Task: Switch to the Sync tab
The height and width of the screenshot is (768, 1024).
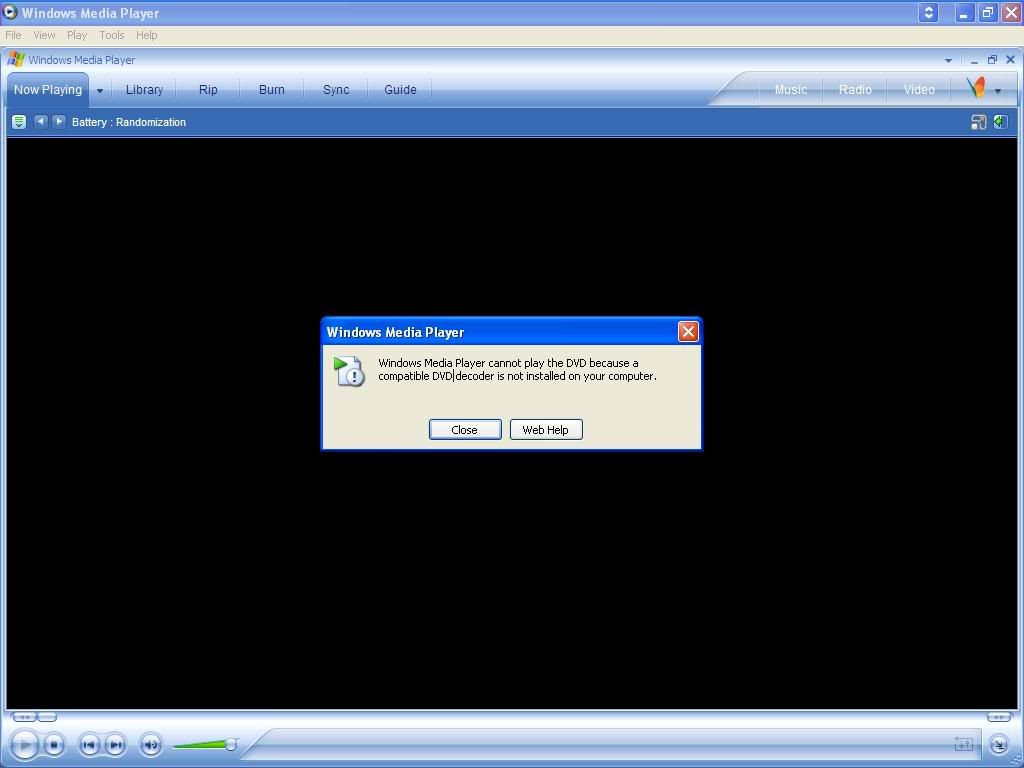Action: point(336,89)
